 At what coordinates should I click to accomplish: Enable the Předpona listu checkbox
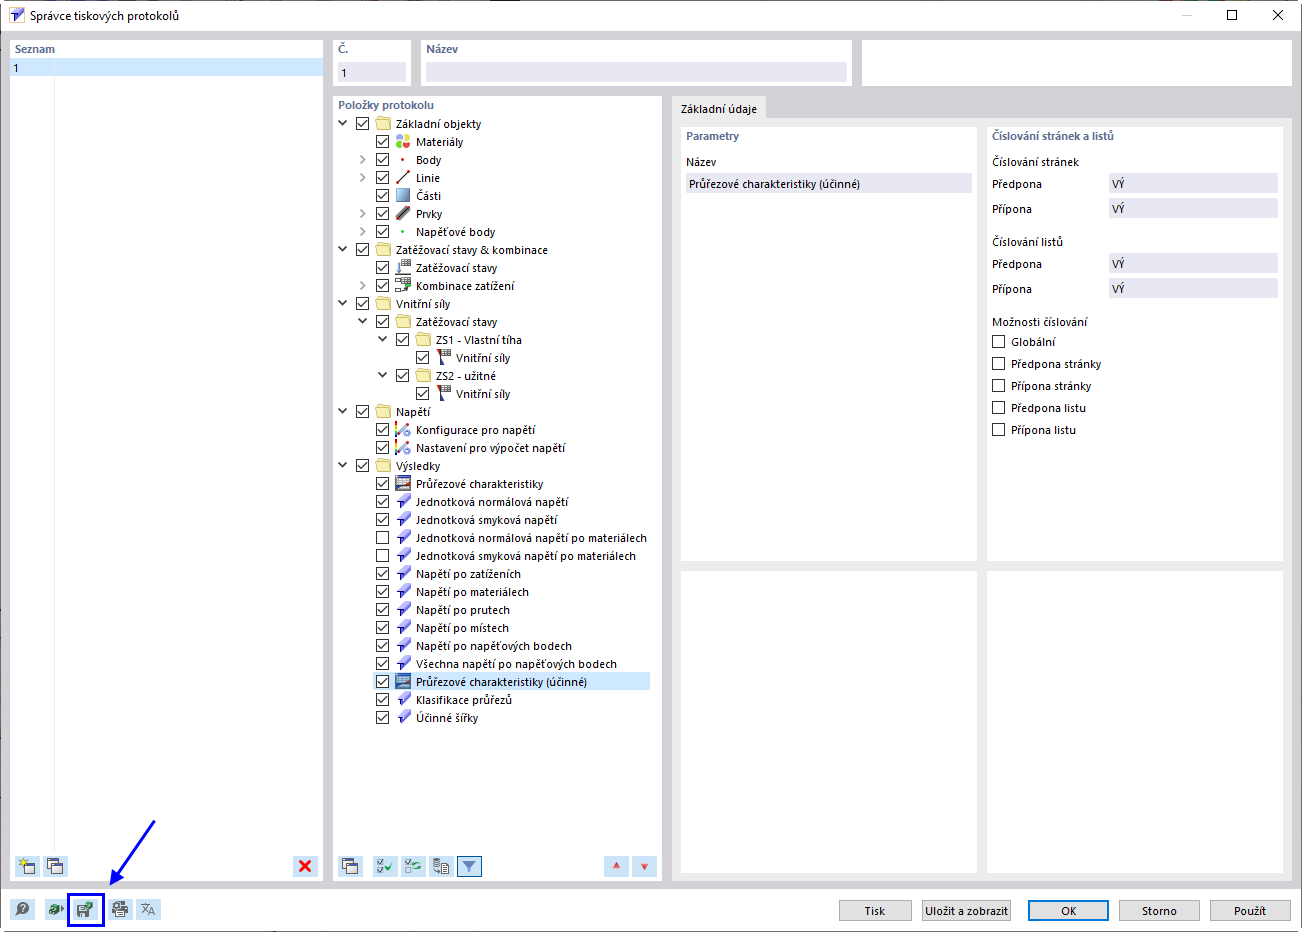coord(998,408)
